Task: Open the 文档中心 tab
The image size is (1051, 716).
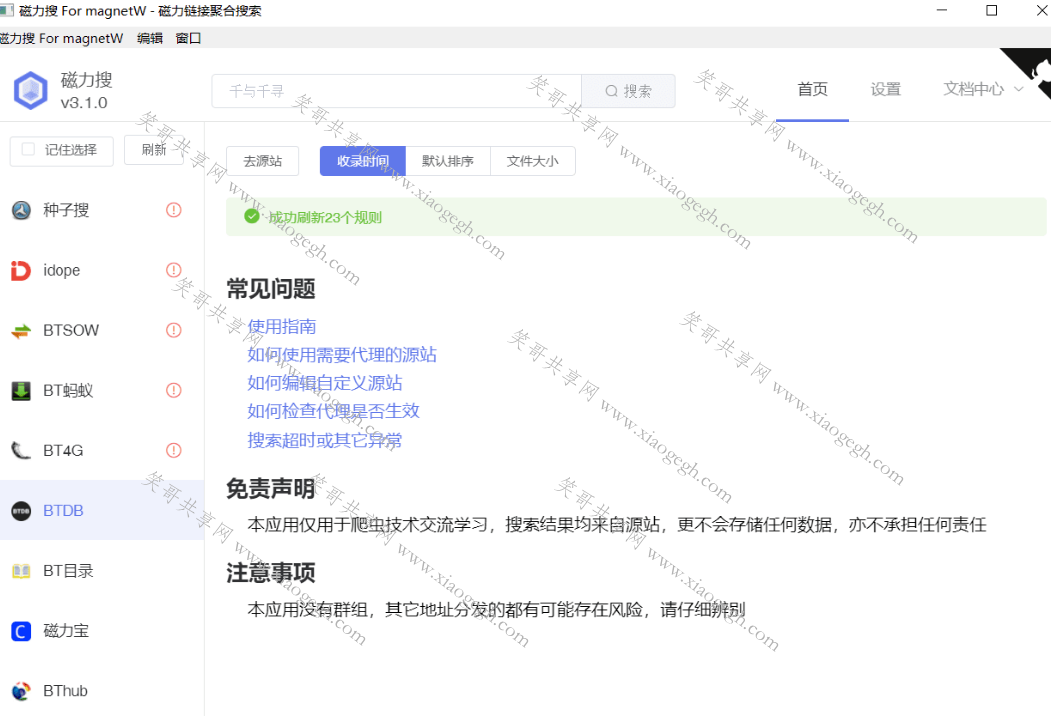Action: tap(974, 89)
